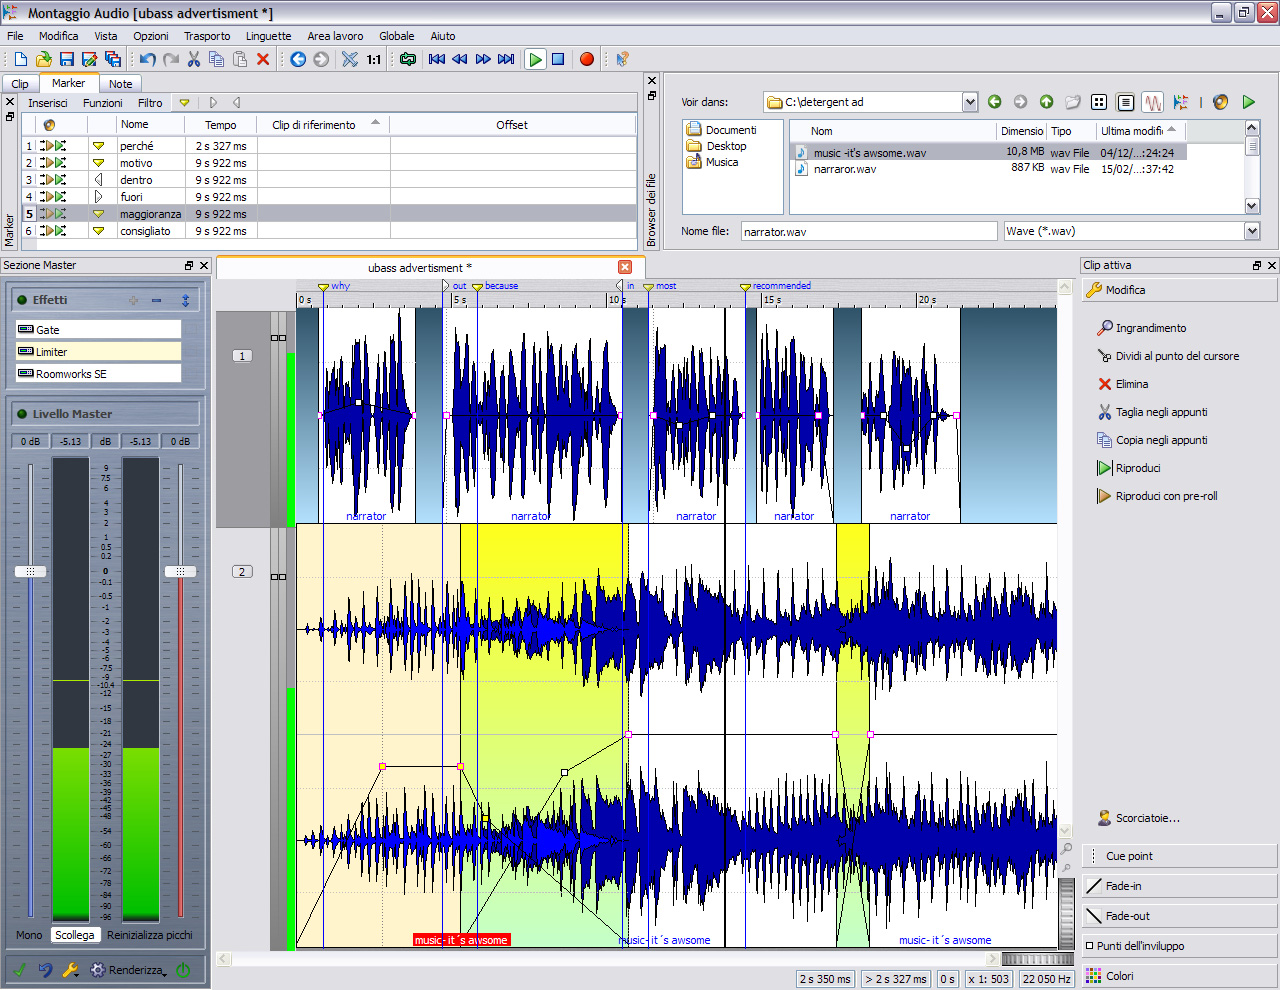Open the Voir dans folder dropdown
This screenshot has height=990, width=1280.
click(970, 102)
